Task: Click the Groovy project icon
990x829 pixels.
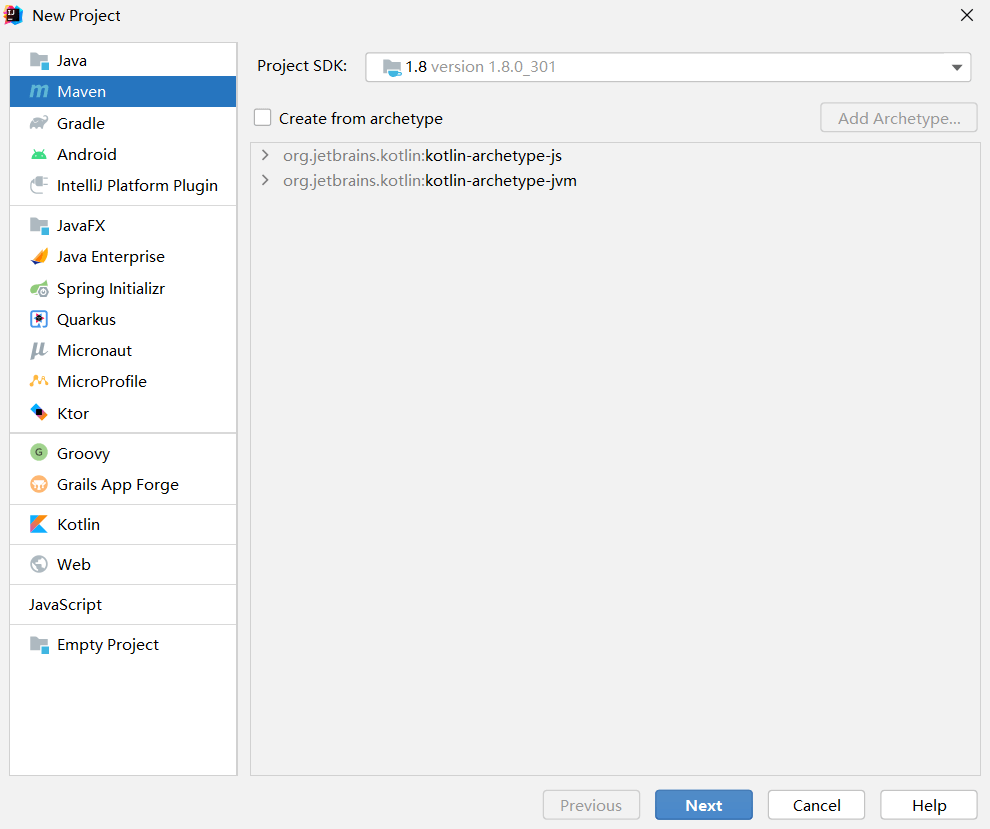Action: pyautogui.click(x=38, y=452)
